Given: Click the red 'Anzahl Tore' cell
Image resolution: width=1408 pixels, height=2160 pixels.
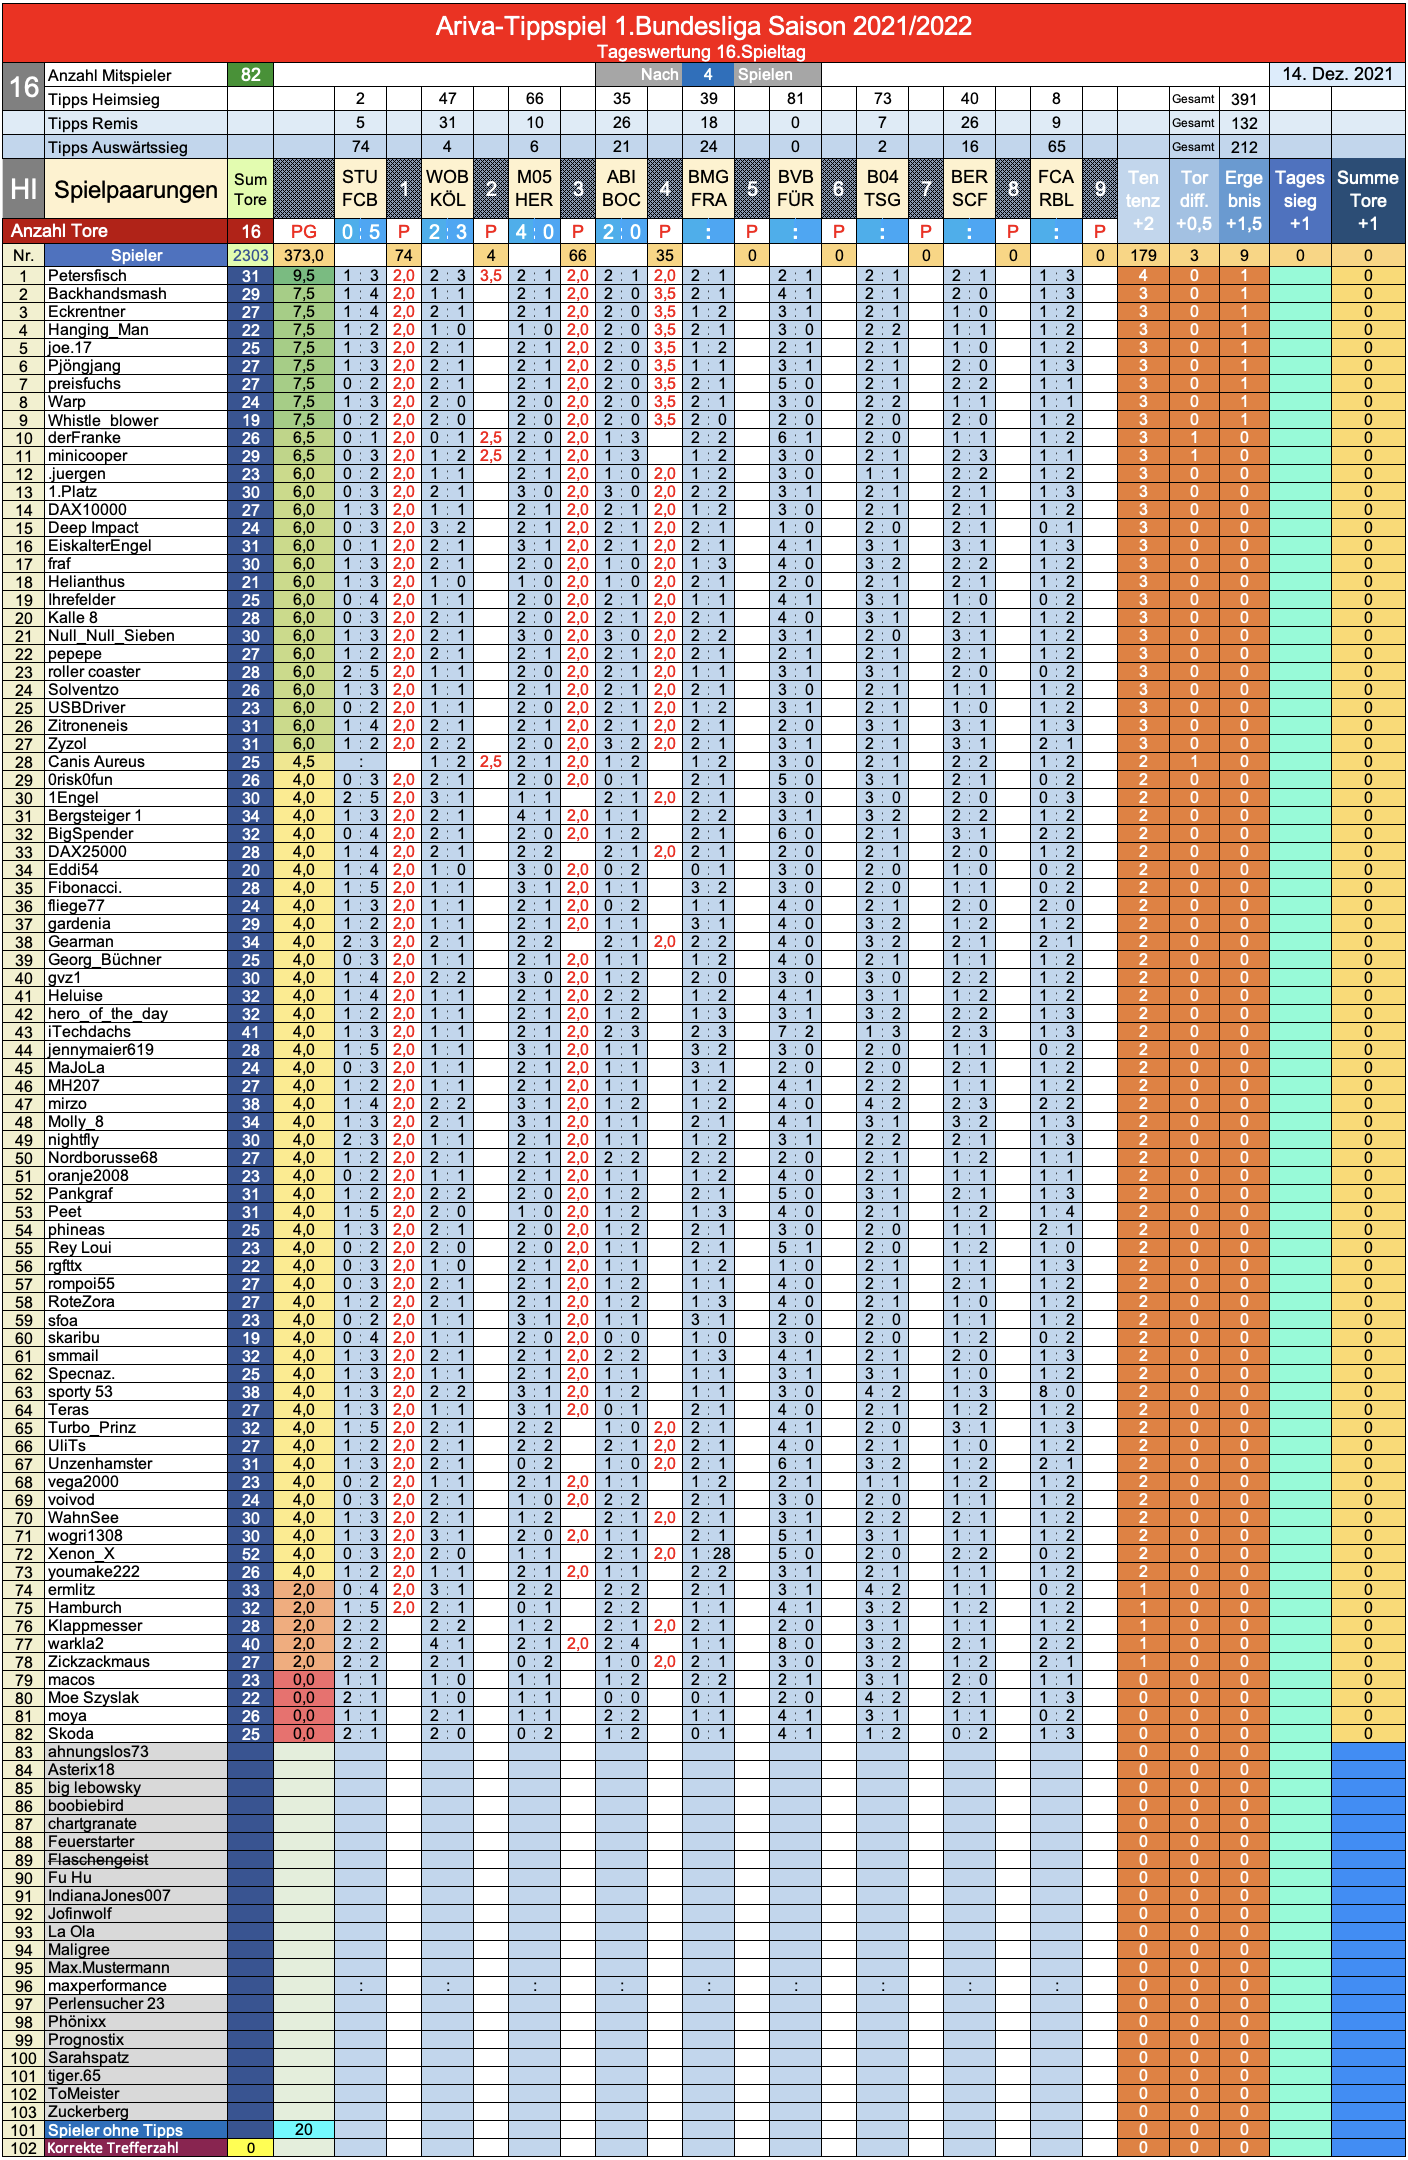Looking at the screenshot, I should 115,231.
